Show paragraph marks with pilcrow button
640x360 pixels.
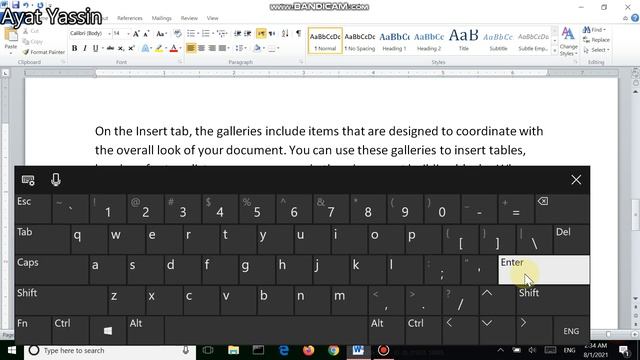click(299, 33)
